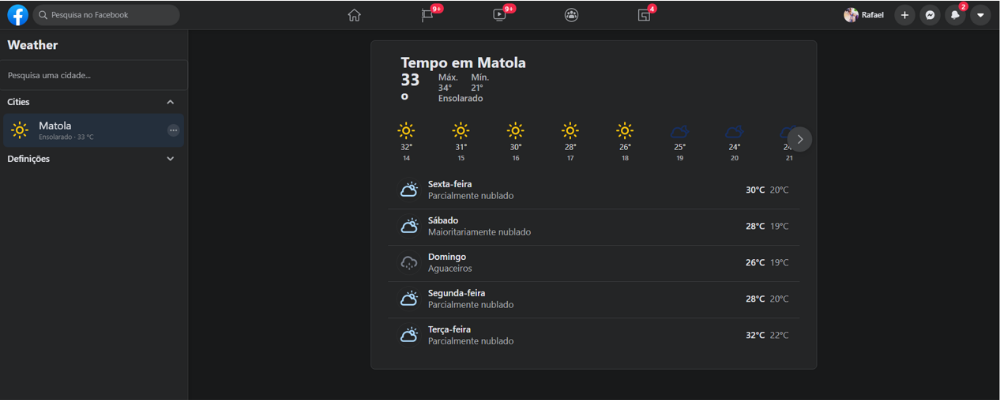1000x400 pixels.
Task: Open the Groups icon
Action: [x=571, y=15]
